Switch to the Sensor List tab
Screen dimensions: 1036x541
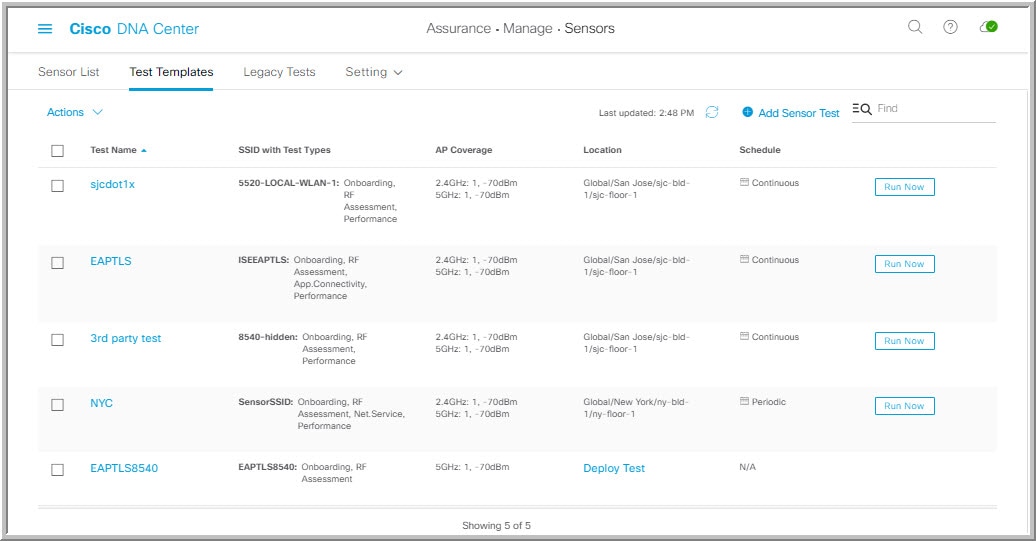pos(68,72)
